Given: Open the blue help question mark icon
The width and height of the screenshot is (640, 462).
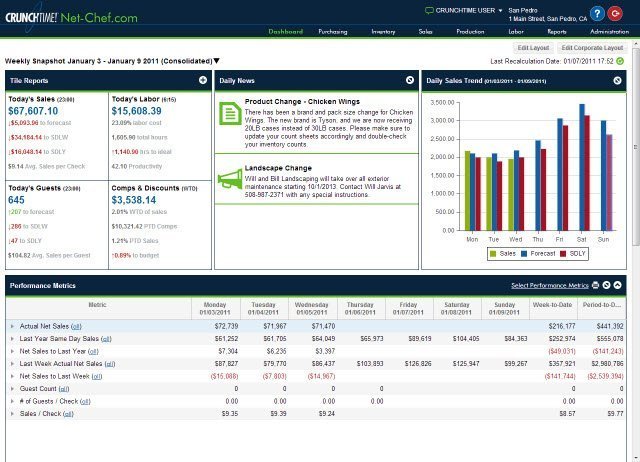Looking at the screenshot, I should click(x=597, y=13).
